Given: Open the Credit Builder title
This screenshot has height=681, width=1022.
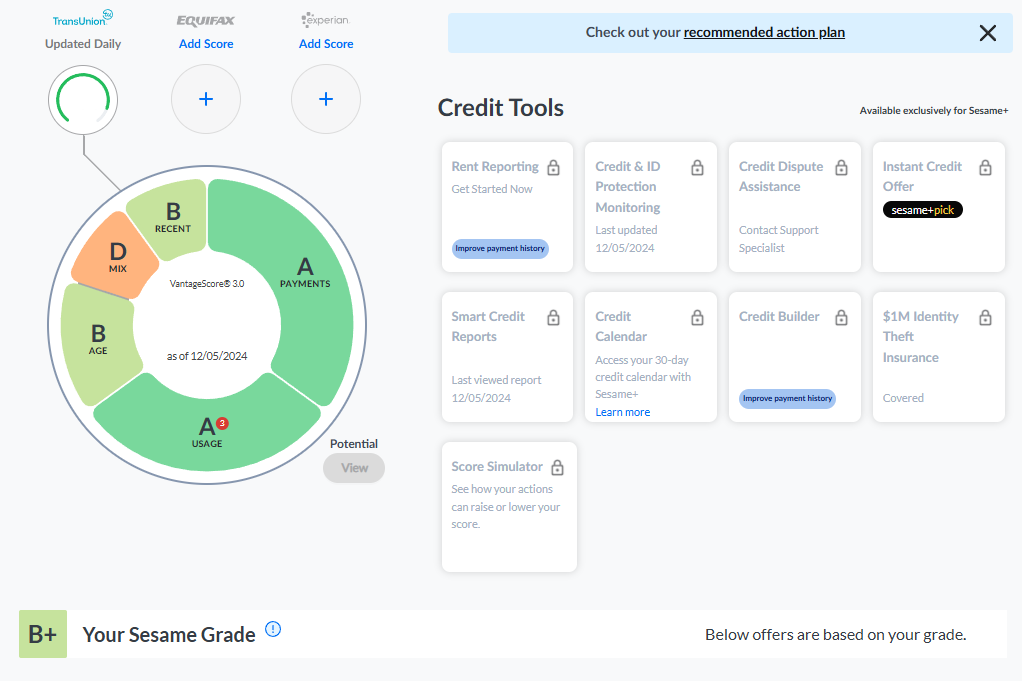Looking at the screenshot, I should (779, 317).
